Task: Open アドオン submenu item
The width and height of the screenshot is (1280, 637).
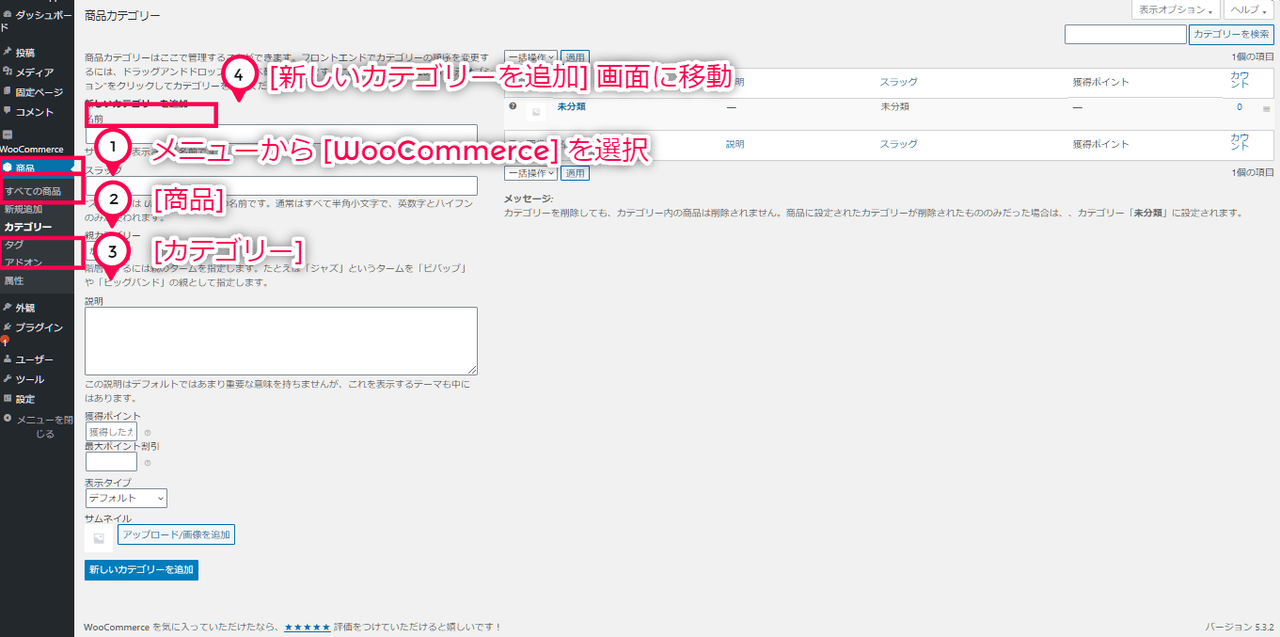Action: pyautogui.click(x=23, y=262)
